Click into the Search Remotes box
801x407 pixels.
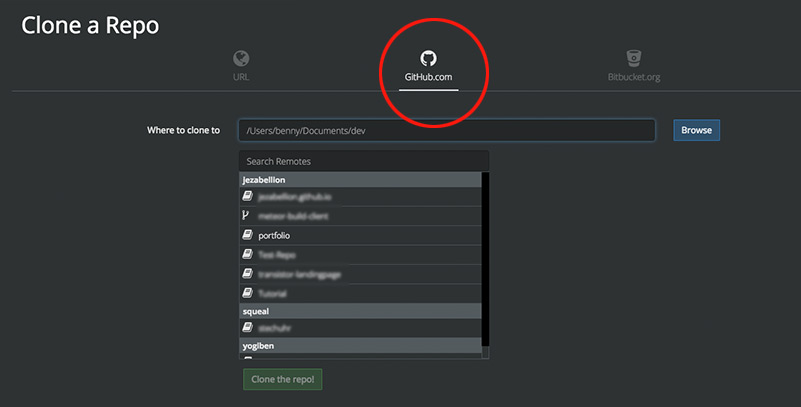(364, 161)
